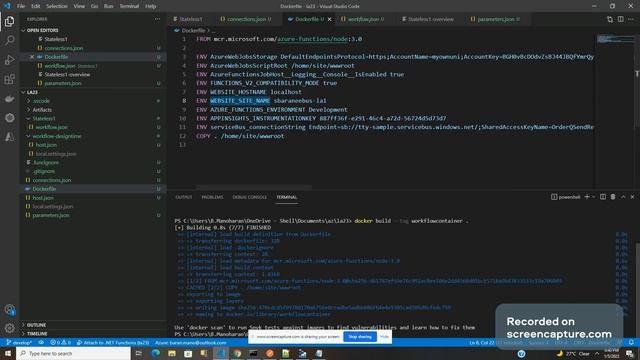Click Attach to .NET Functions in status bar
The image size is (640, 360).
113,343
